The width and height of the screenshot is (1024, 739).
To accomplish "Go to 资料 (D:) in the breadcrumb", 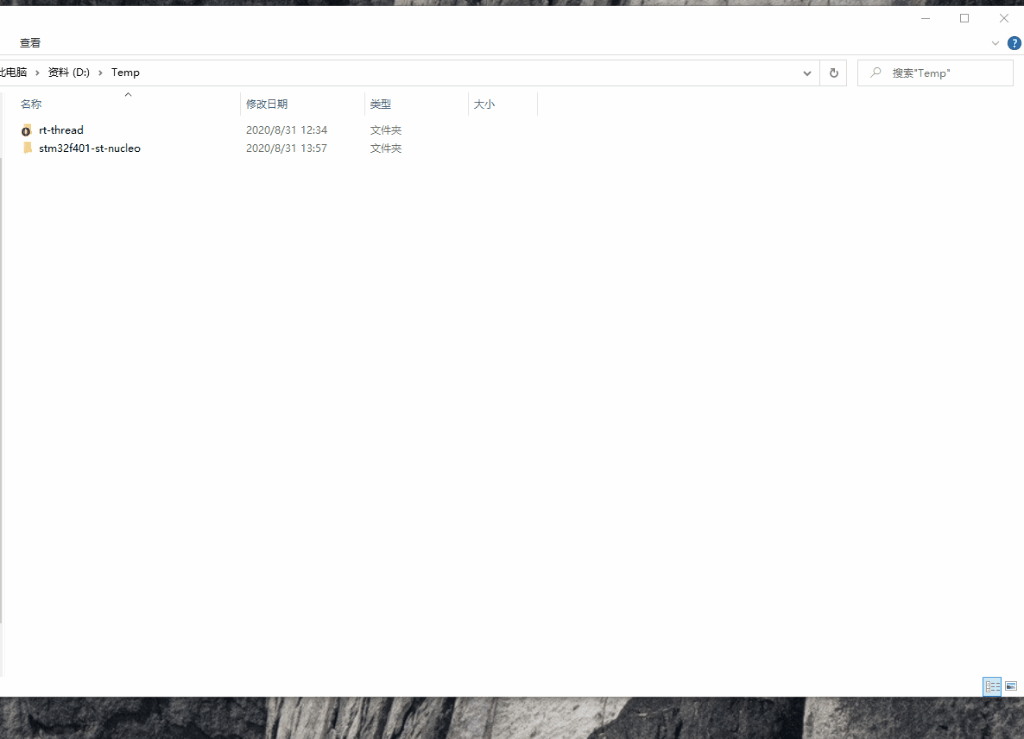I will tap(69, 72).
